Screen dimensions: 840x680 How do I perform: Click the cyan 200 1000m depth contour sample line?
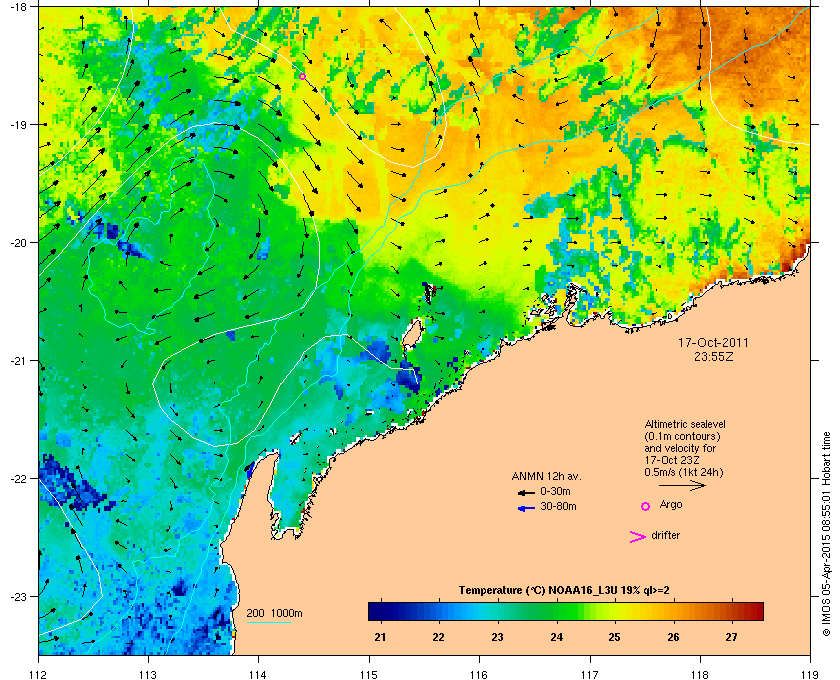click(268, 622)
